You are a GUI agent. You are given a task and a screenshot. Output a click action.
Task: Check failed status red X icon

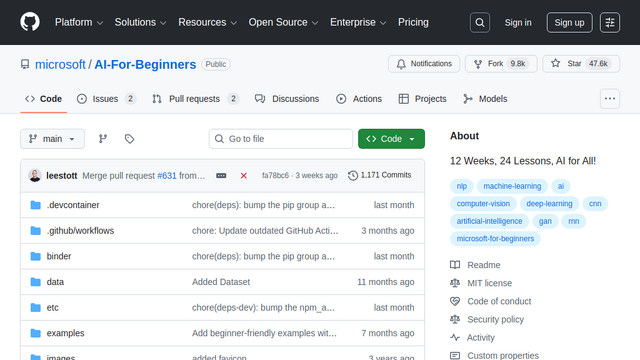244,176
